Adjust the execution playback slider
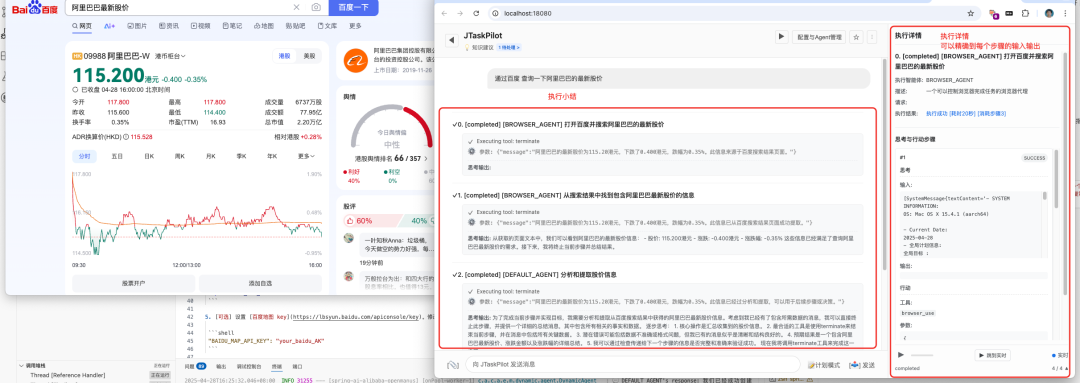The width and height of the screenshot is (1080, 383). (x=923, y=355)
